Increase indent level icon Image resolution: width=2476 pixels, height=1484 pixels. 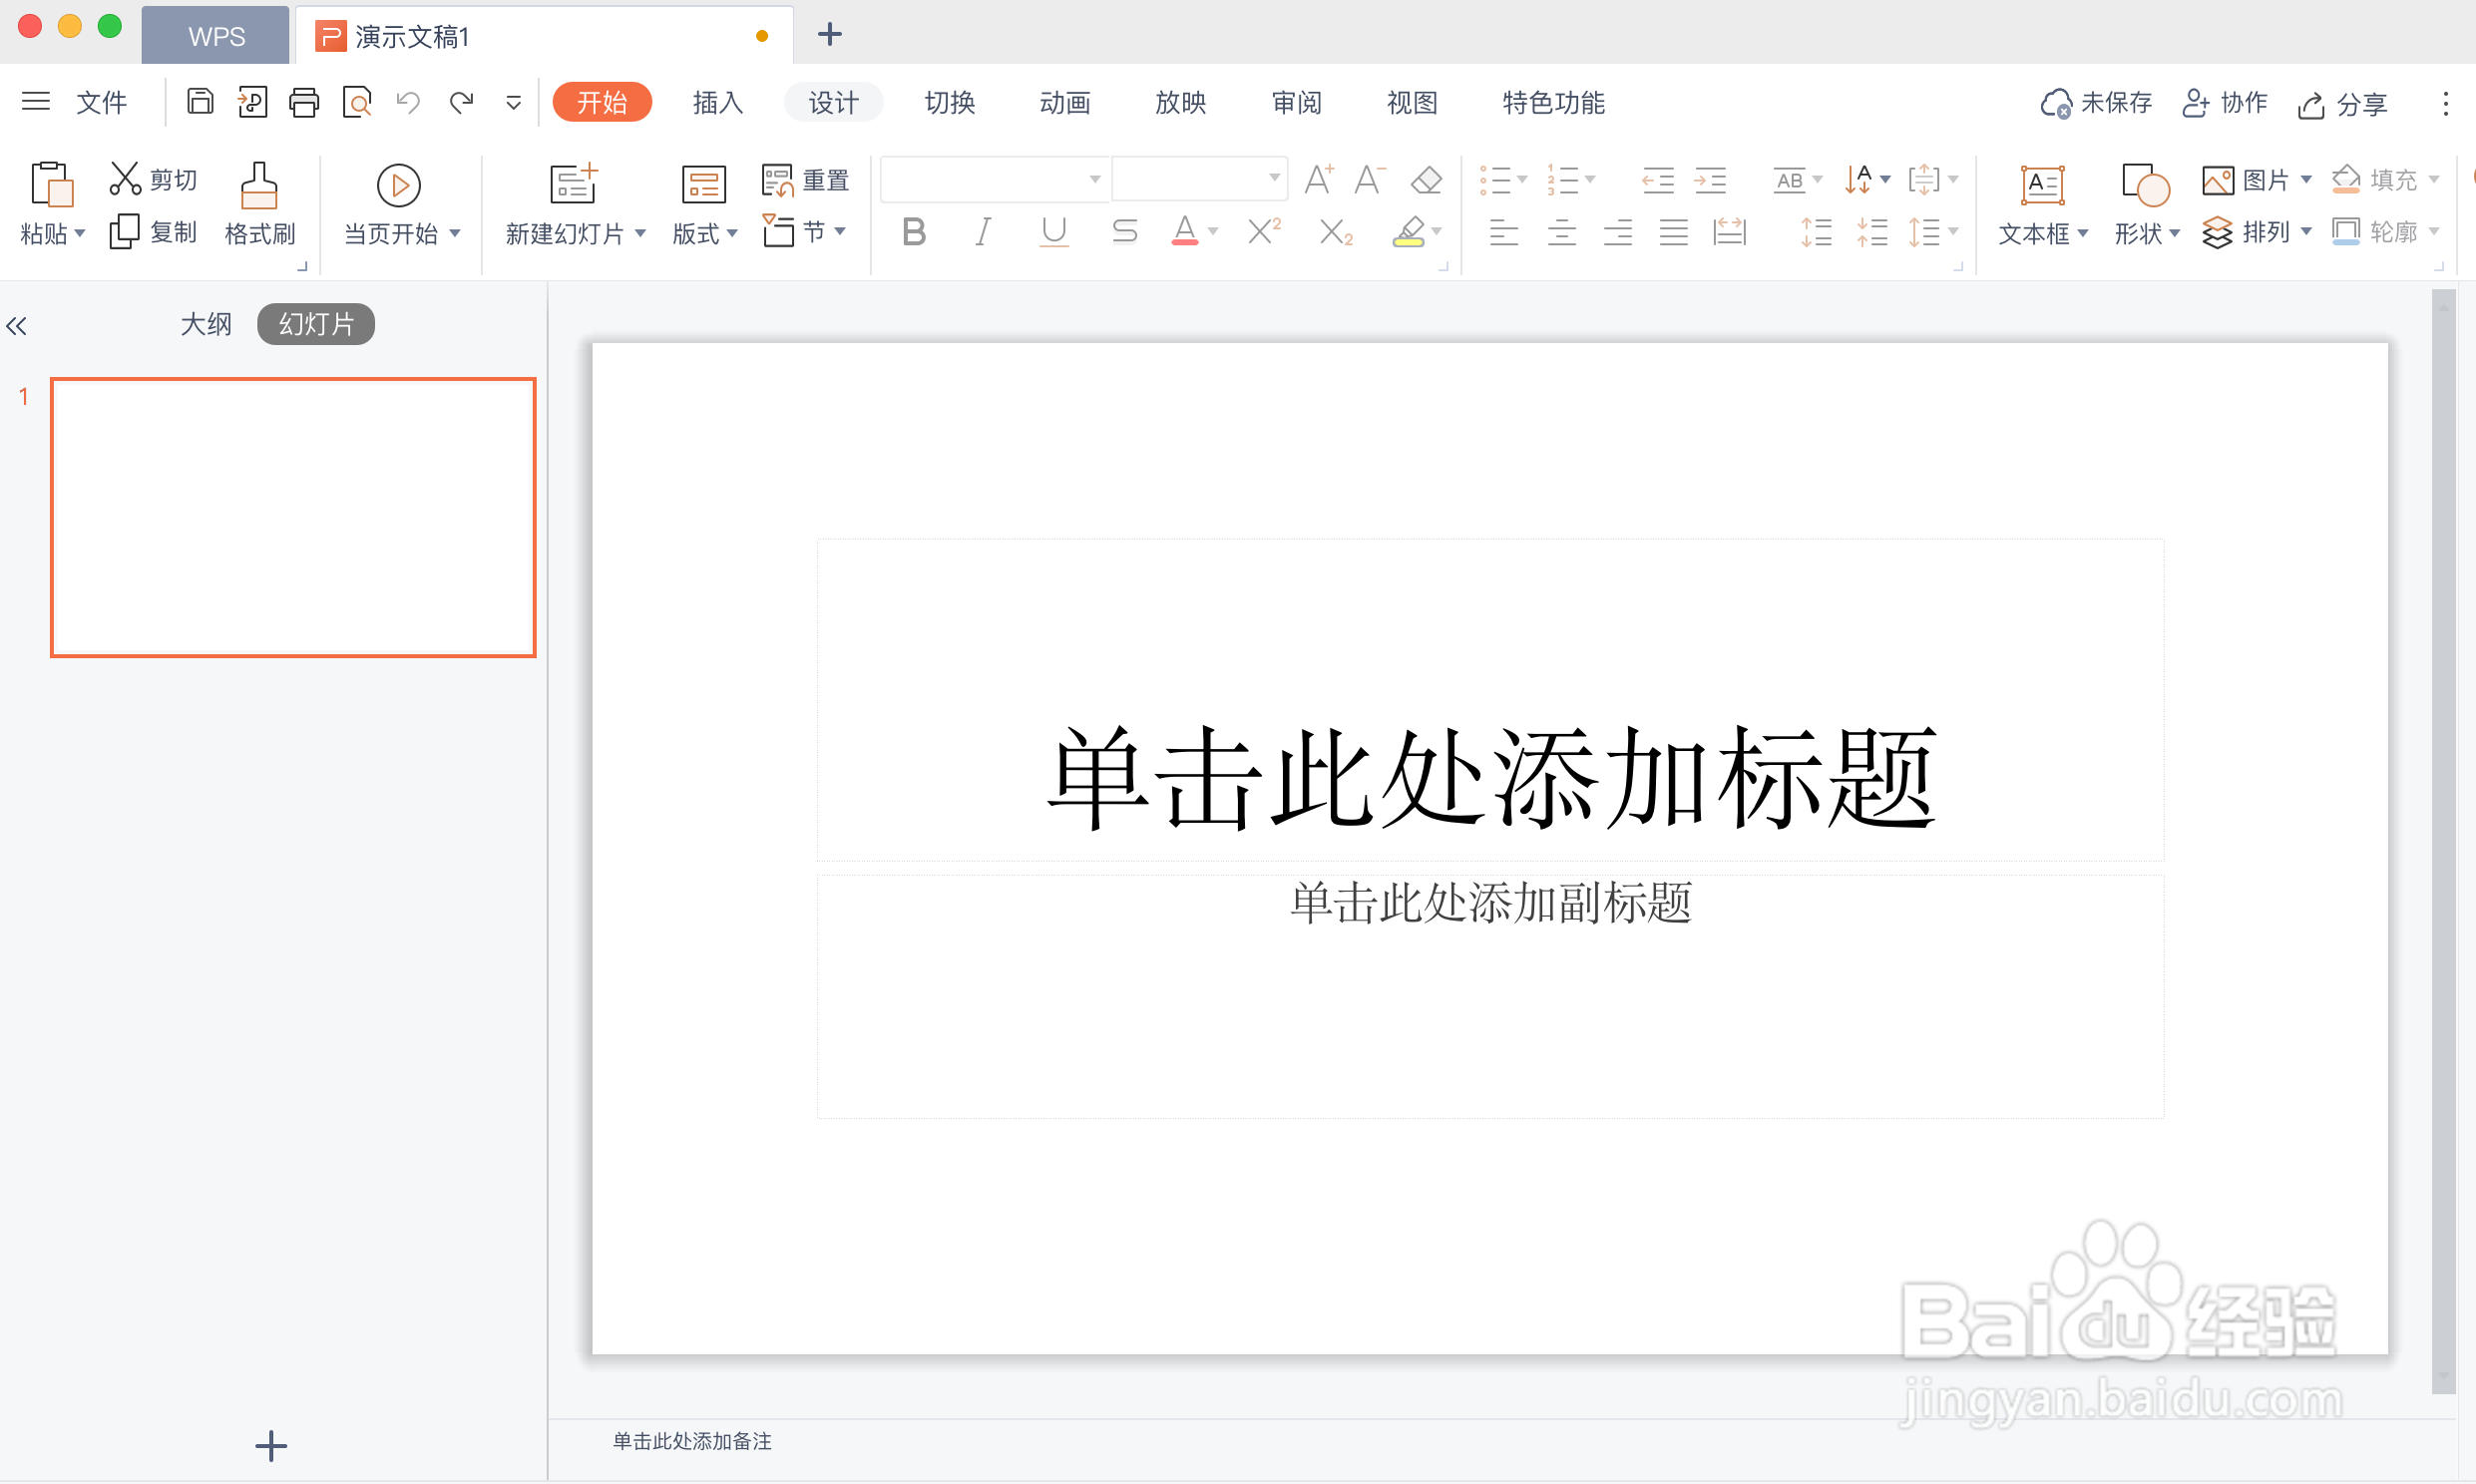(x=1710, y=180)
